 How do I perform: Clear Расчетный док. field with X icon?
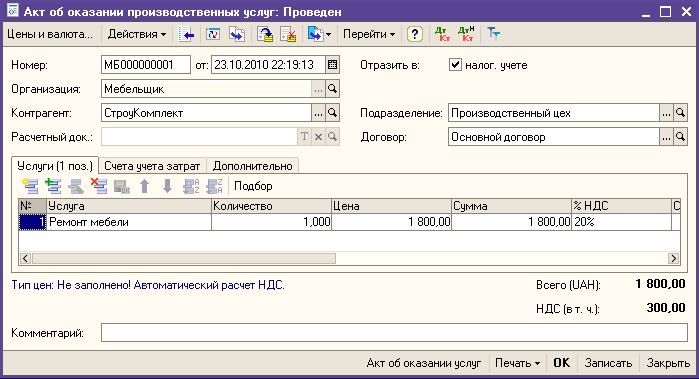(318, 137)
